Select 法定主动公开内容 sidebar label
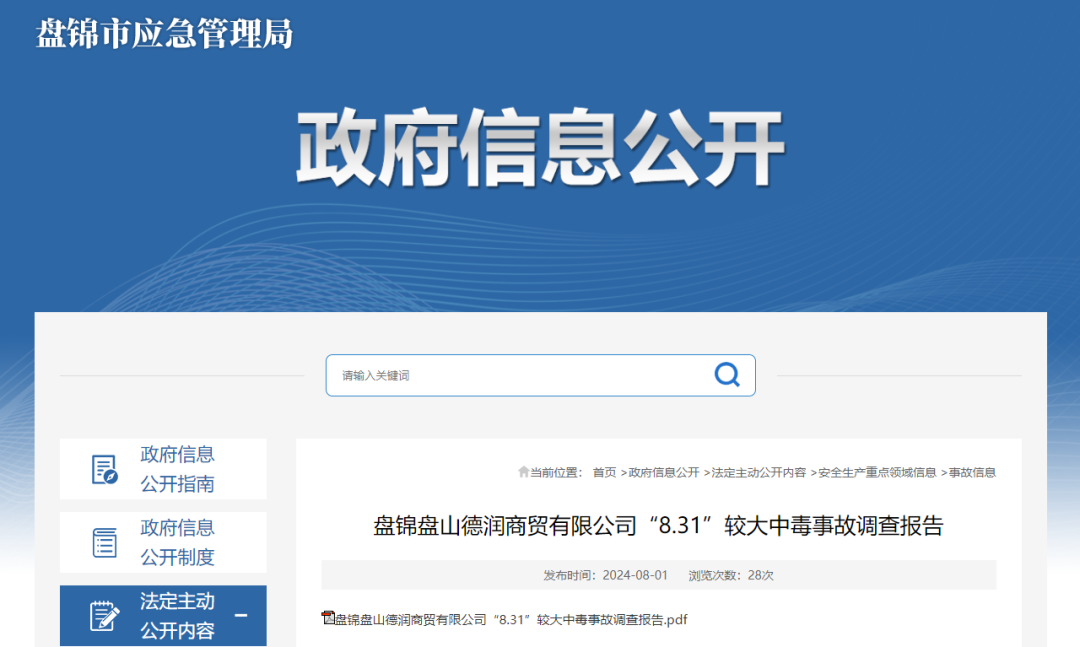 point(177,616)
